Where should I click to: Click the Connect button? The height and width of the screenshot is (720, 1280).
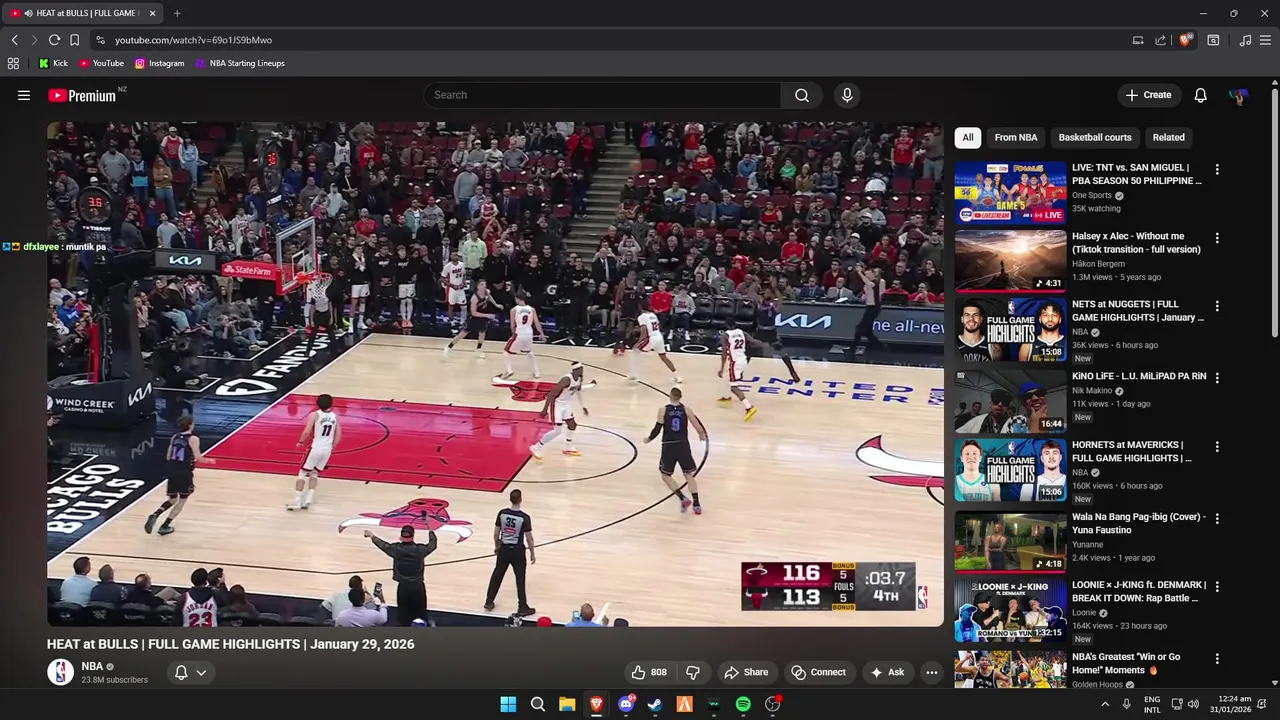coord(818,672)
